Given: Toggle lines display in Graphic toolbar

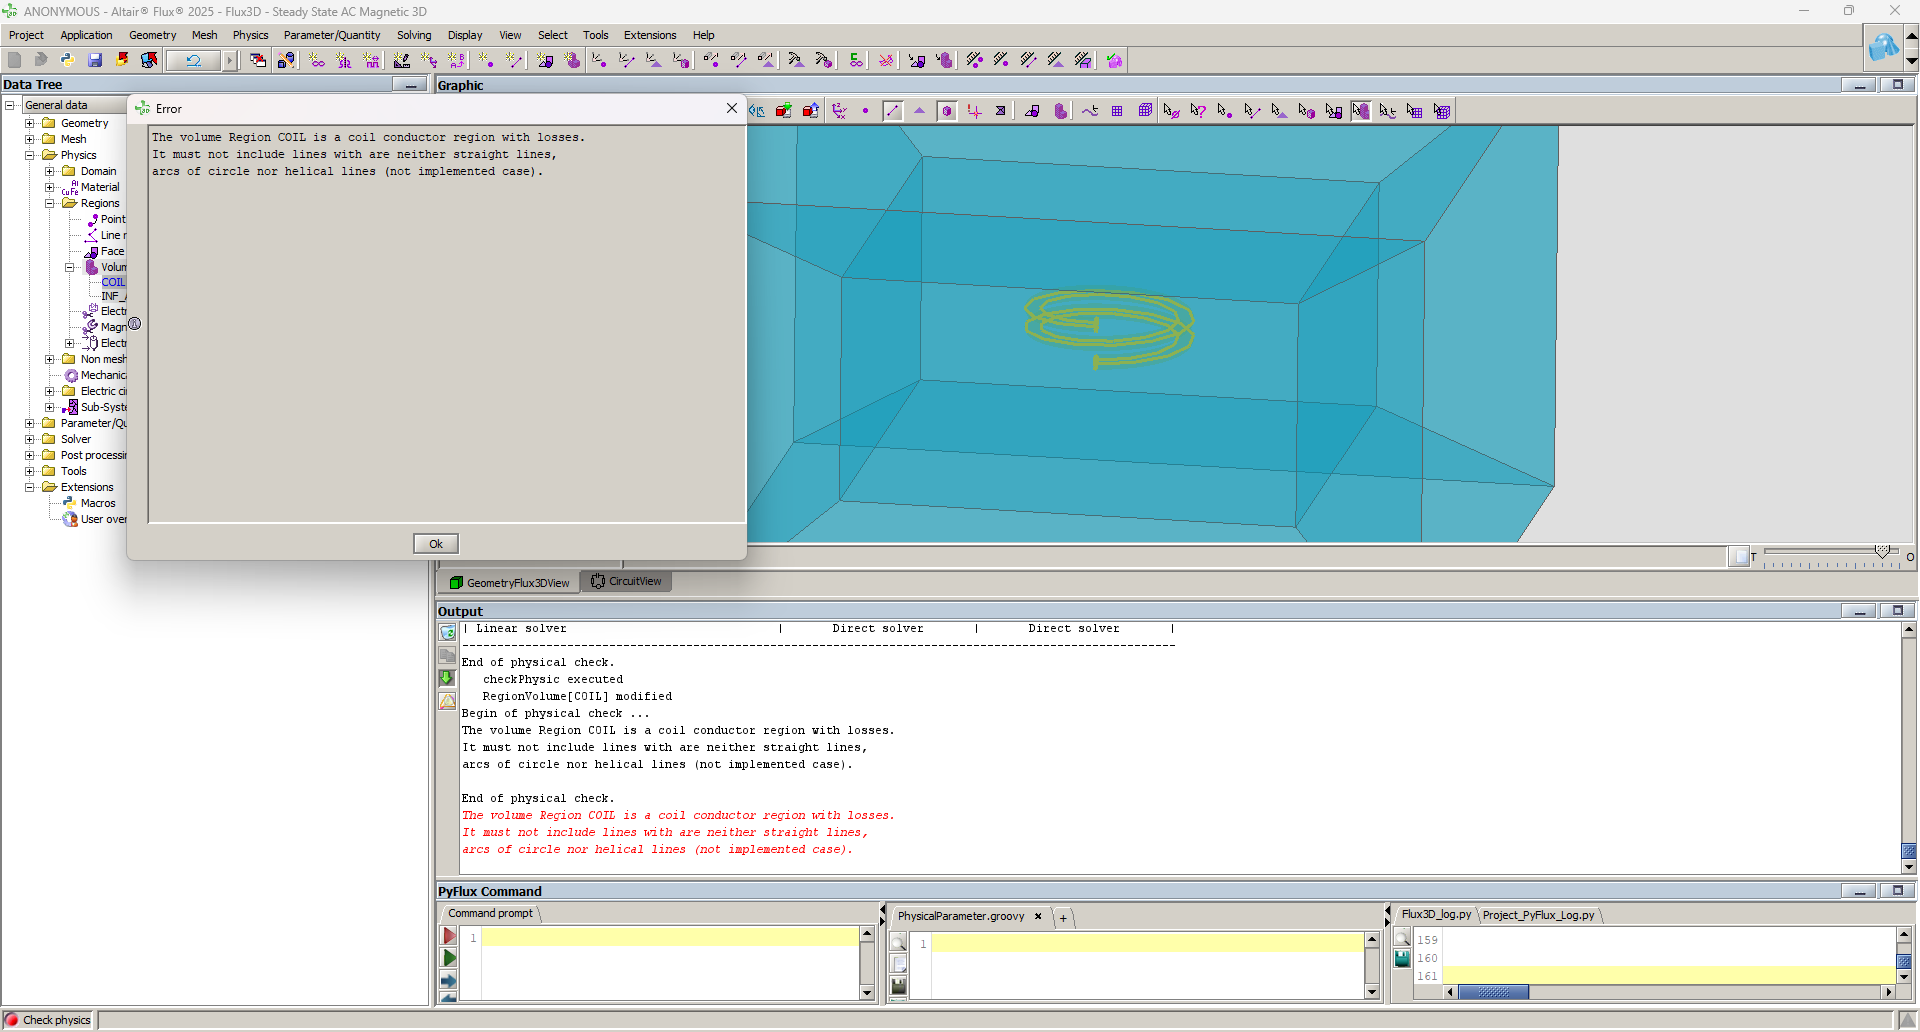Looking at the screenshot, I should point(893,111).
